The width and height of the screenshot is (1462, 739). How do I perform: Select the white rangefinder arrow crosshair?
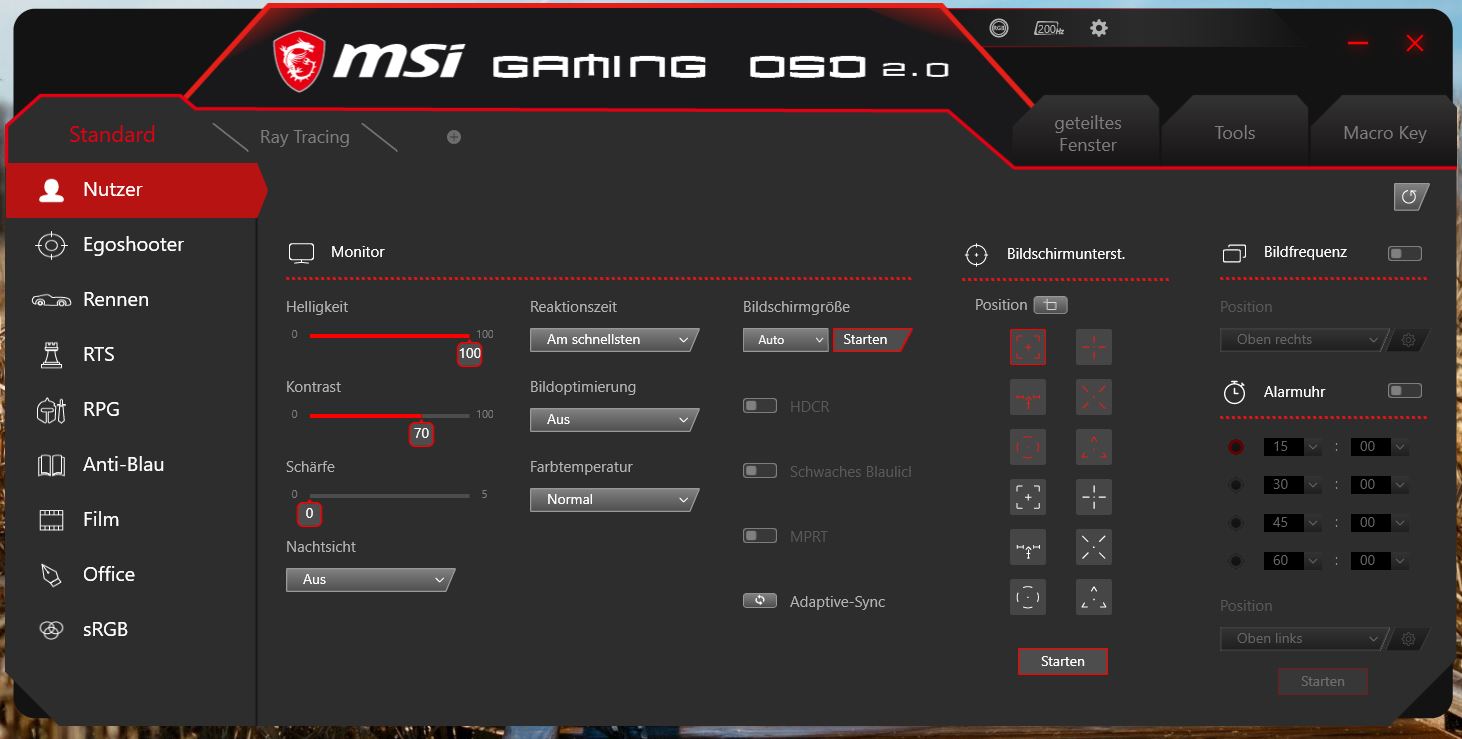coord(1028,547)
